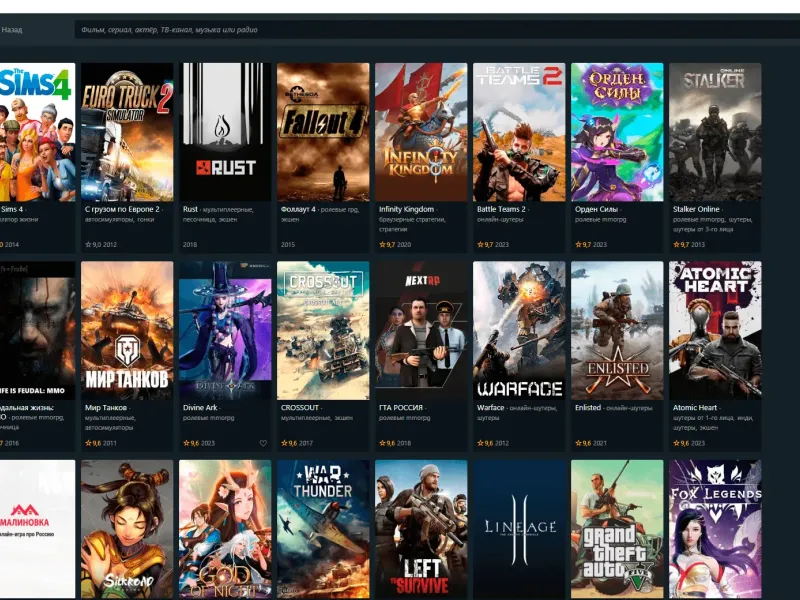Open the Life is Feudal: MMO cover
Viewport: 800px width, 600px height.
click(x=37, y=330)
